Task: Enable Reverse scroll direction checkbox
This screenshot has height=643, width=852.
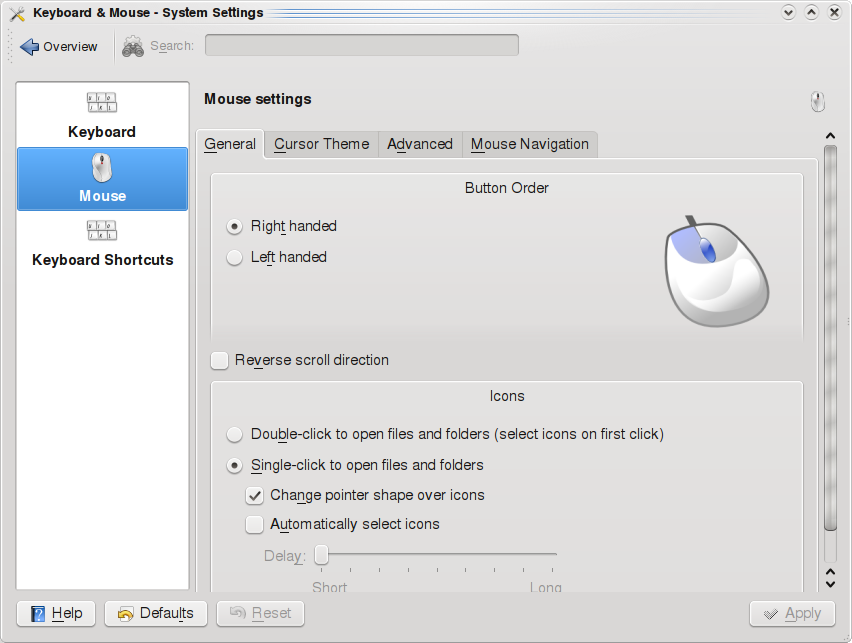Action: click(220, 360)
